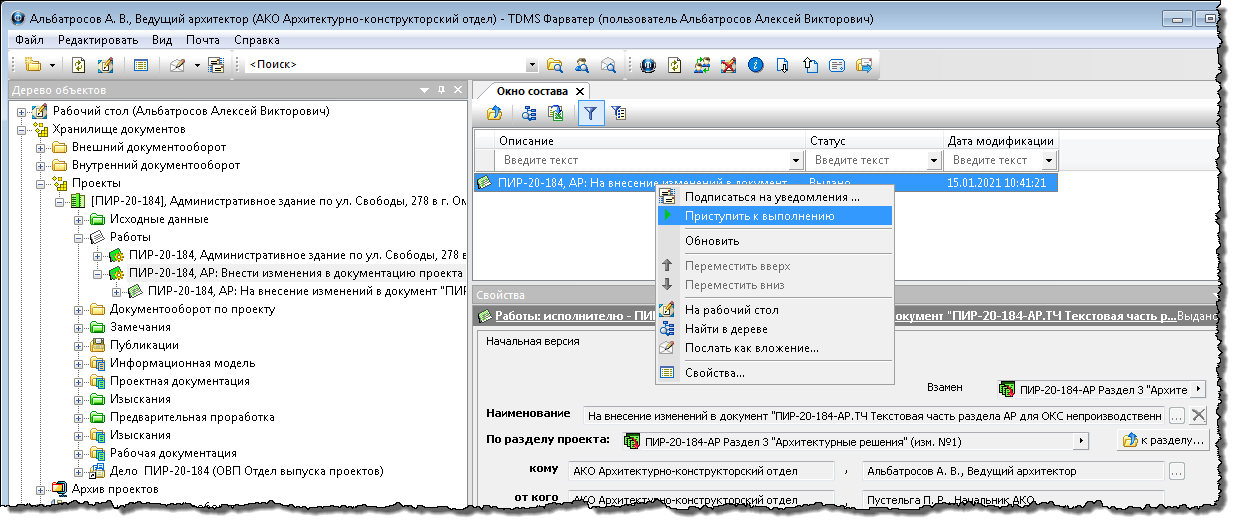The height and width of the screenshot is (522, 1235).
Task: Click the user search icon beside search box
Action: coord(582,65)
